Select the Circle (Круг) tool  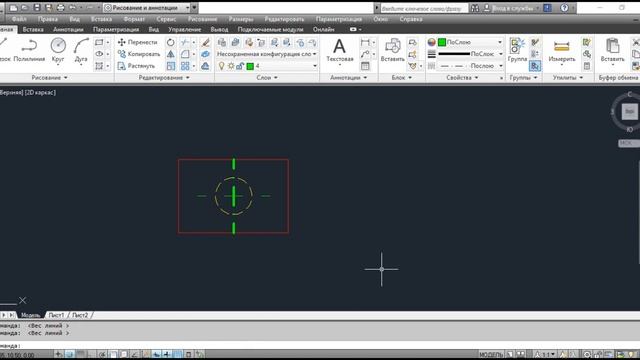(x=58, y=51)
